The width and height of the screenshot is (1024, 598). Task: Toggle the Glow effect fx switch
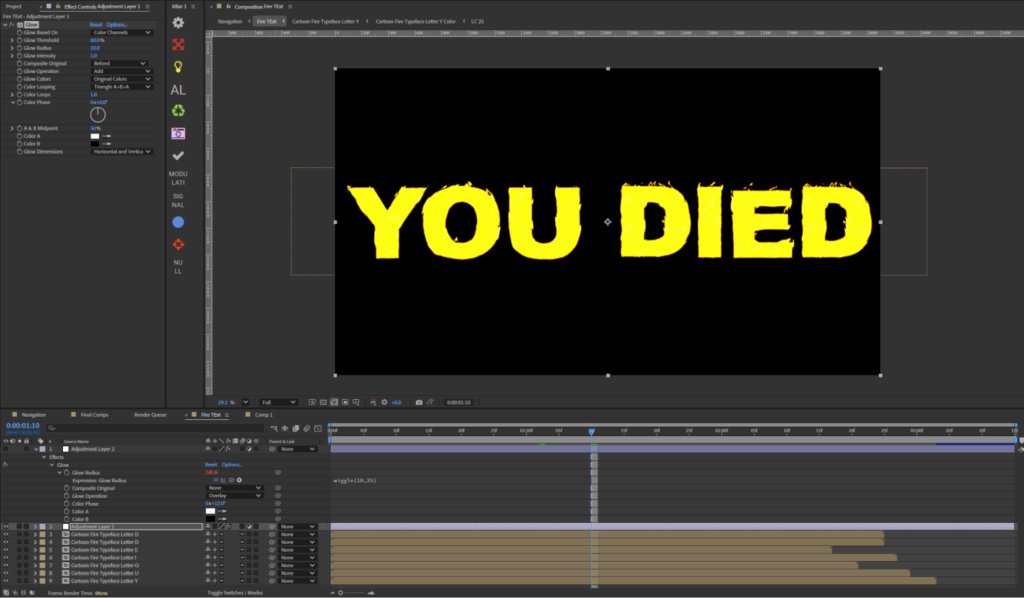[x=11, y=24]
